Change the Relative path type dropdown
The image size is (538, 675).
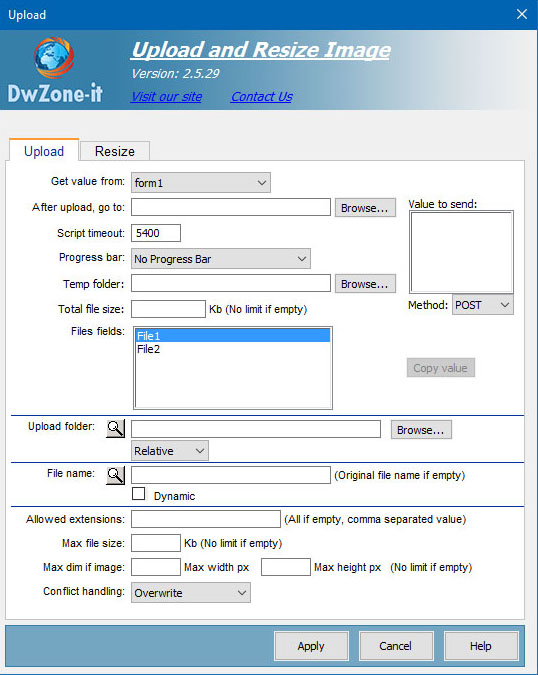click(x=170, y=451)
